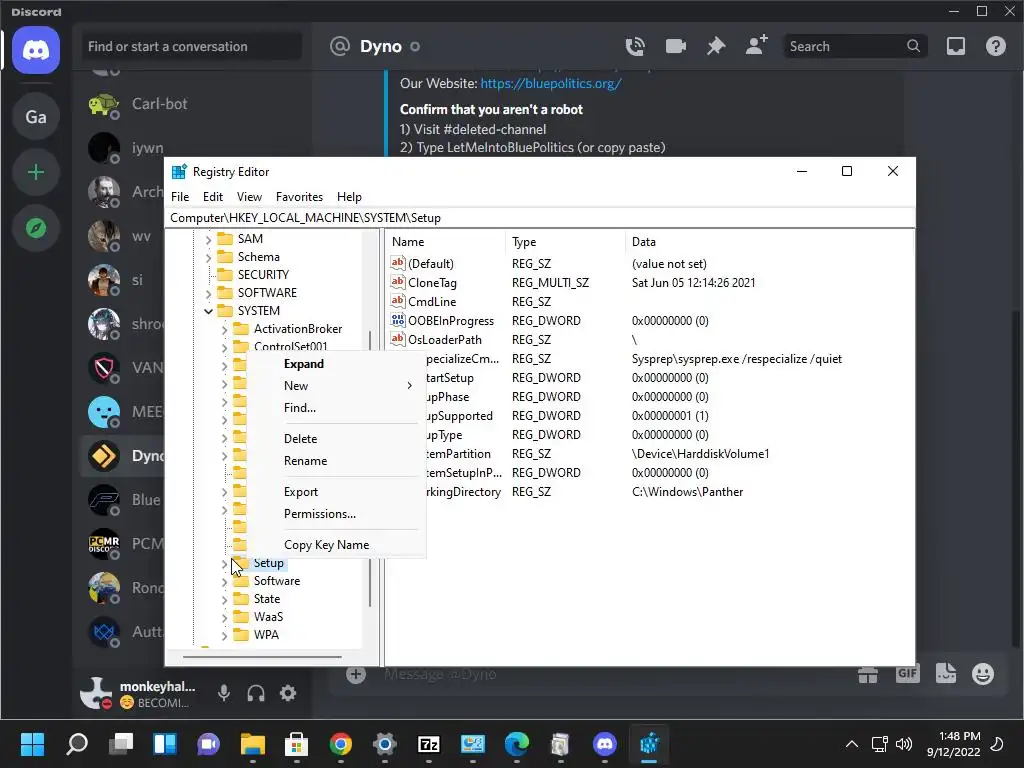The height and width of the screenshot is (768, 1024).
Task: Open the bluepolitics.org website link
Action: click(551, 84)
